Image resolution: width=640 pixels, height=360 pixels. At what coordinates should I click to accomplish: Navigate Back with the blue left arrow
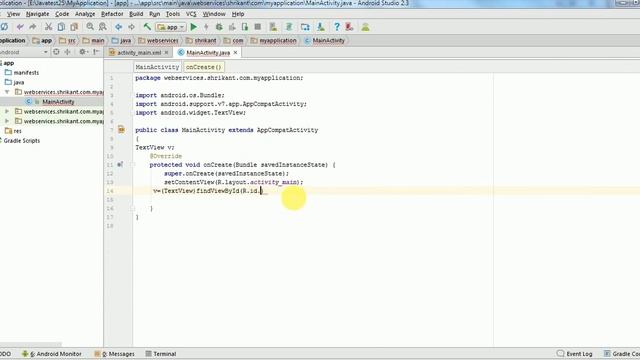tap(118, 27)
